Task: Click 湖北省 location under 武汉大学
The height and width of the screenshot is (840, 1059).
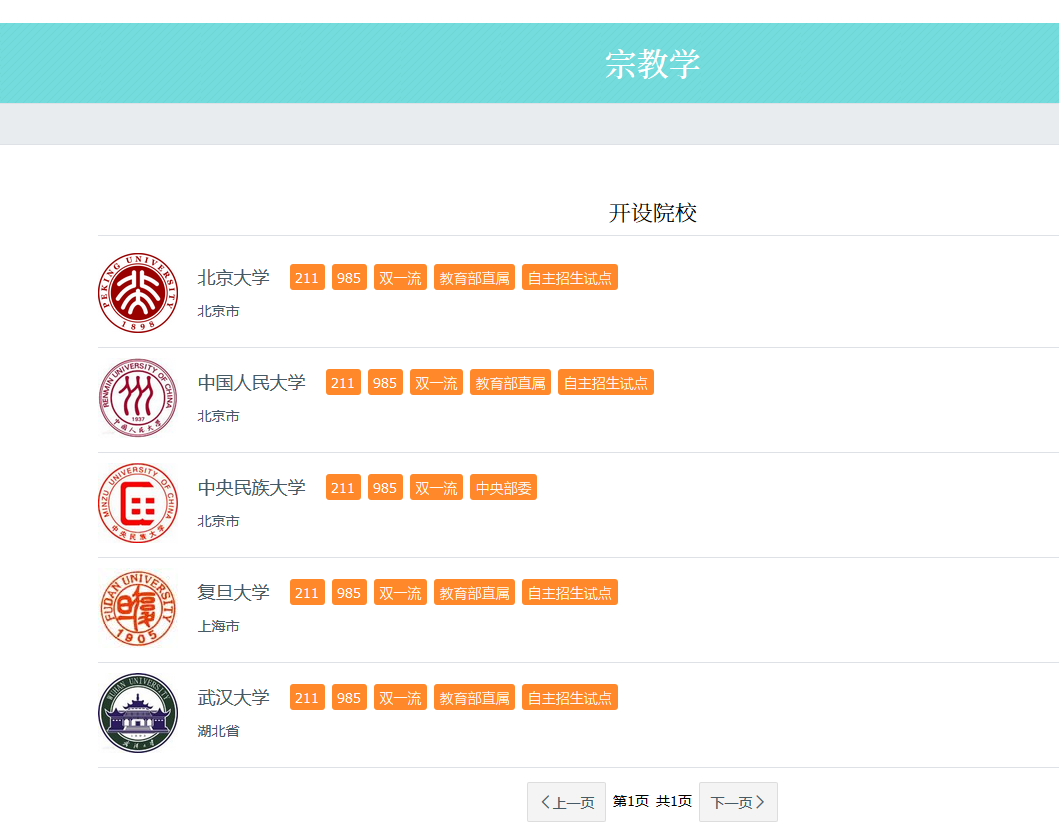Action: [218, 731]
